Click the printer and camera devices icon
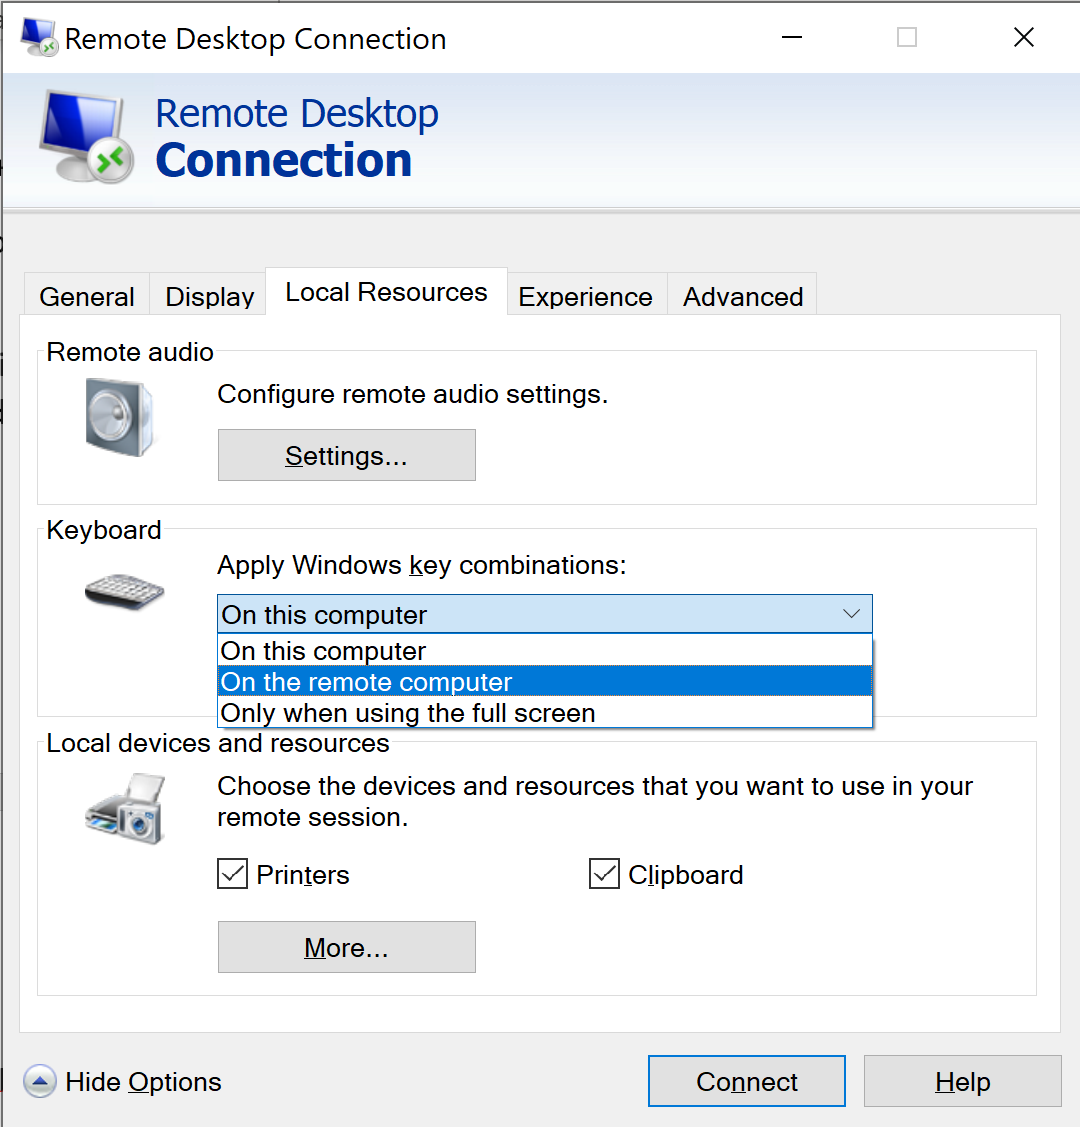The width and height of the screenshot is (1080, 1127). (x=125, y=809)
